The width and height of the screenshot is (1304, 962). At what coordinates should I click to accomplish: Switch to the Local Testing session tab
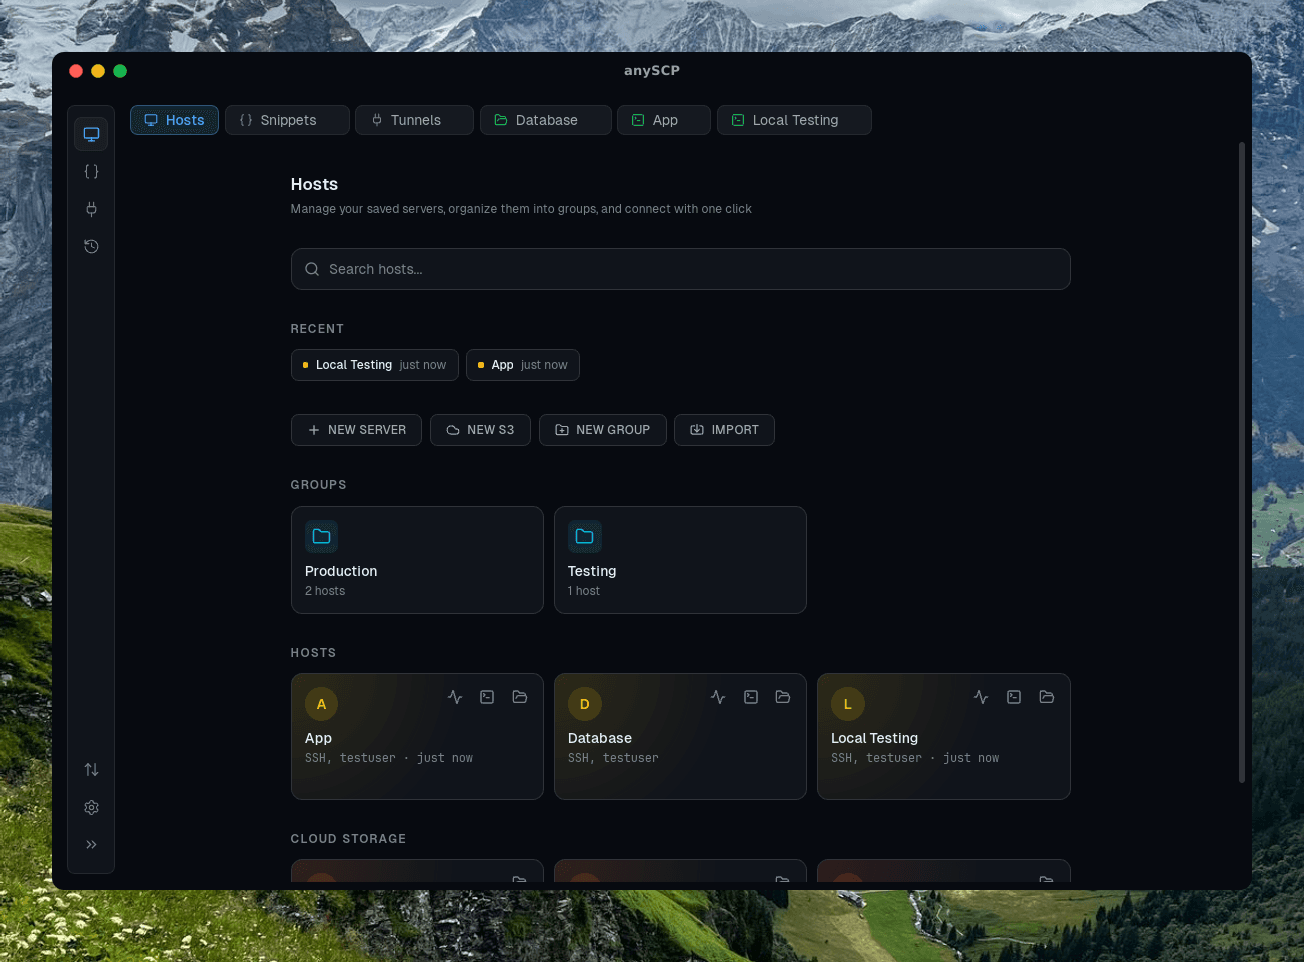tap(794, 120)
